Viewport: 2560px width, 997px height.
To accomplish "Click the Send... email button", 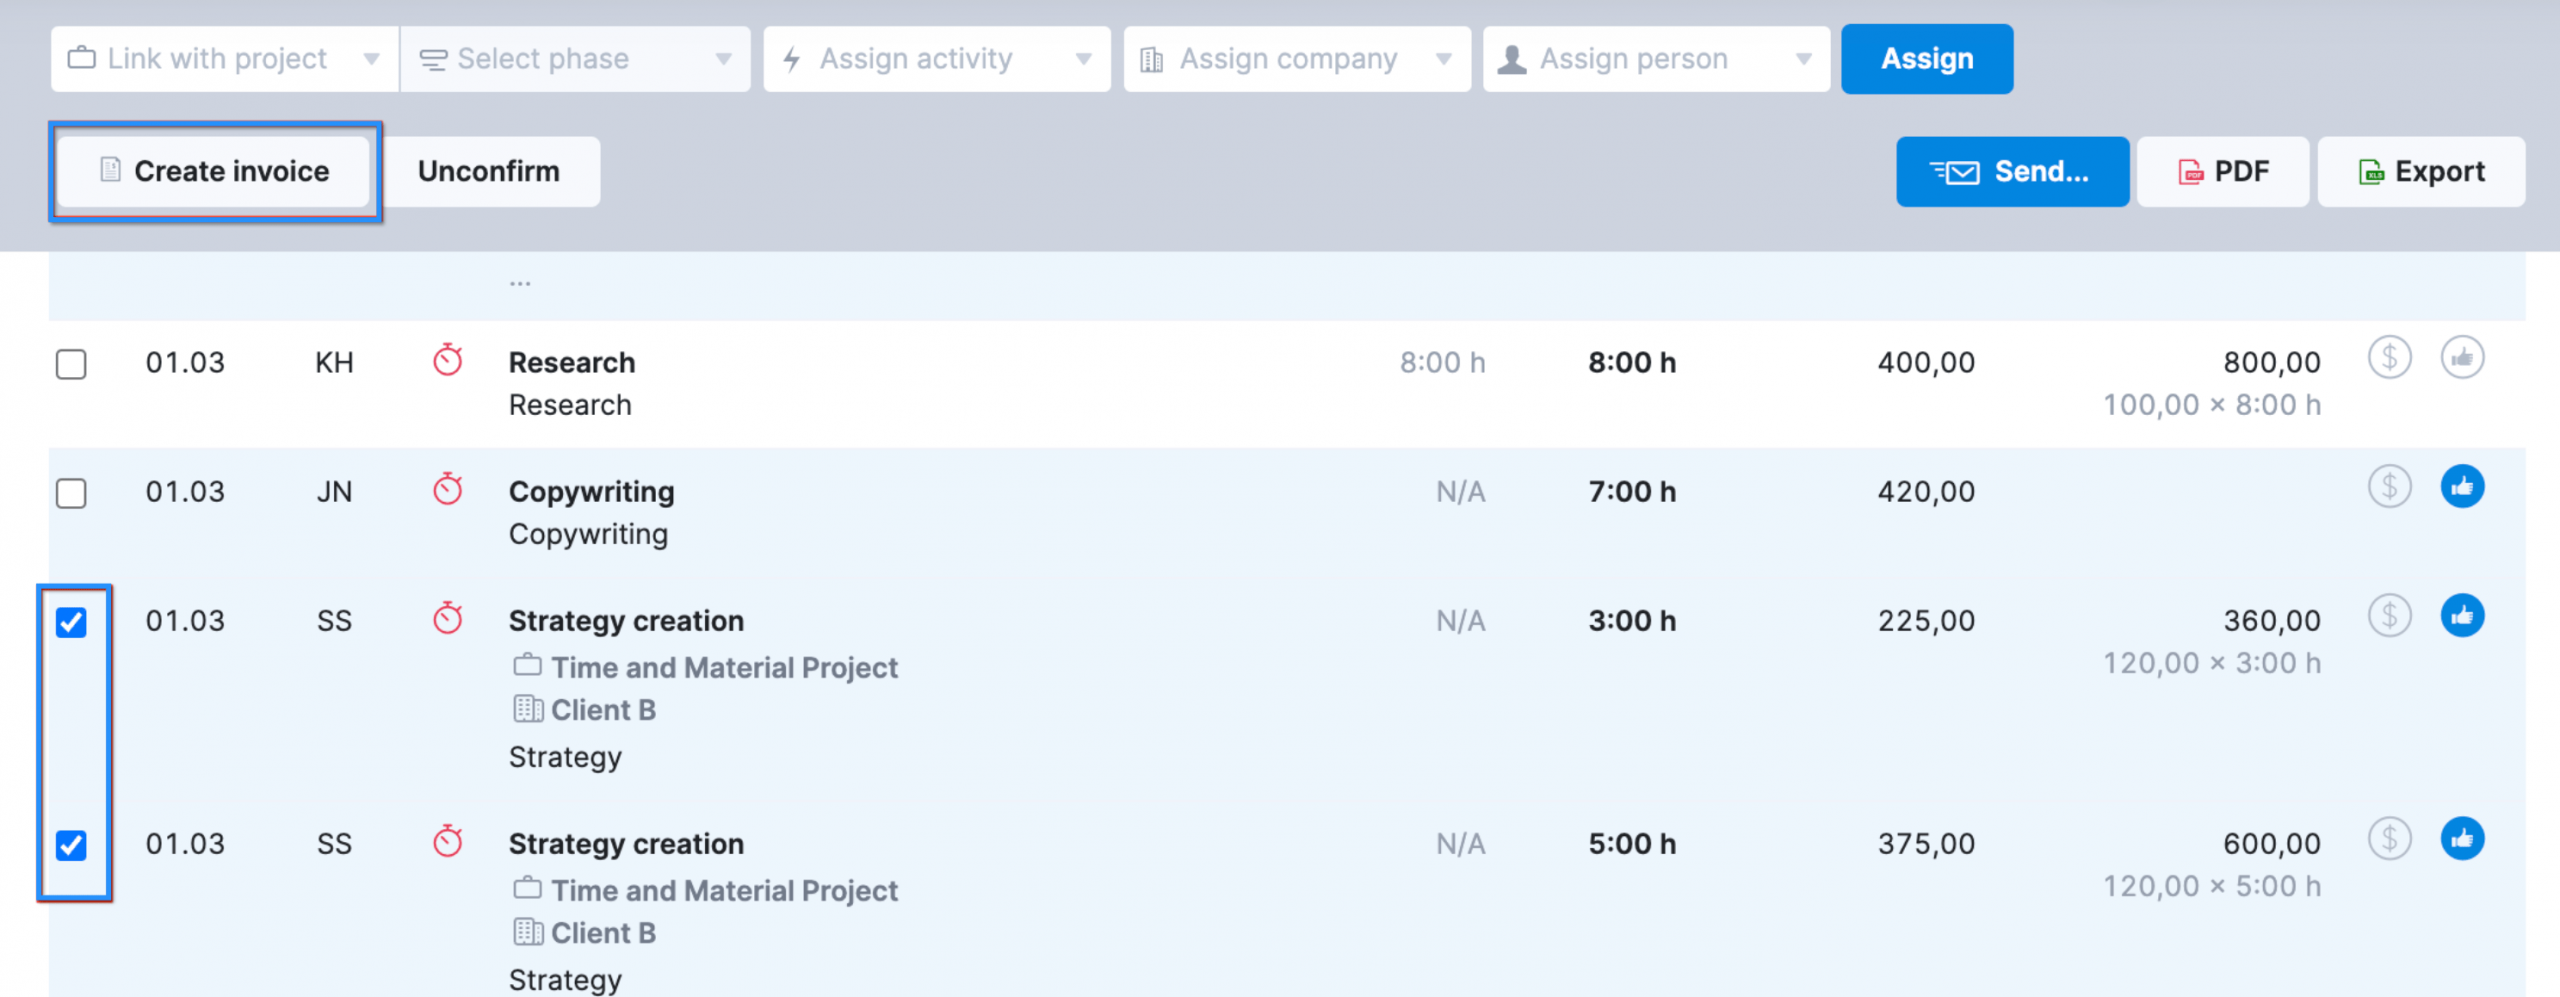I will coord(2011,172).
